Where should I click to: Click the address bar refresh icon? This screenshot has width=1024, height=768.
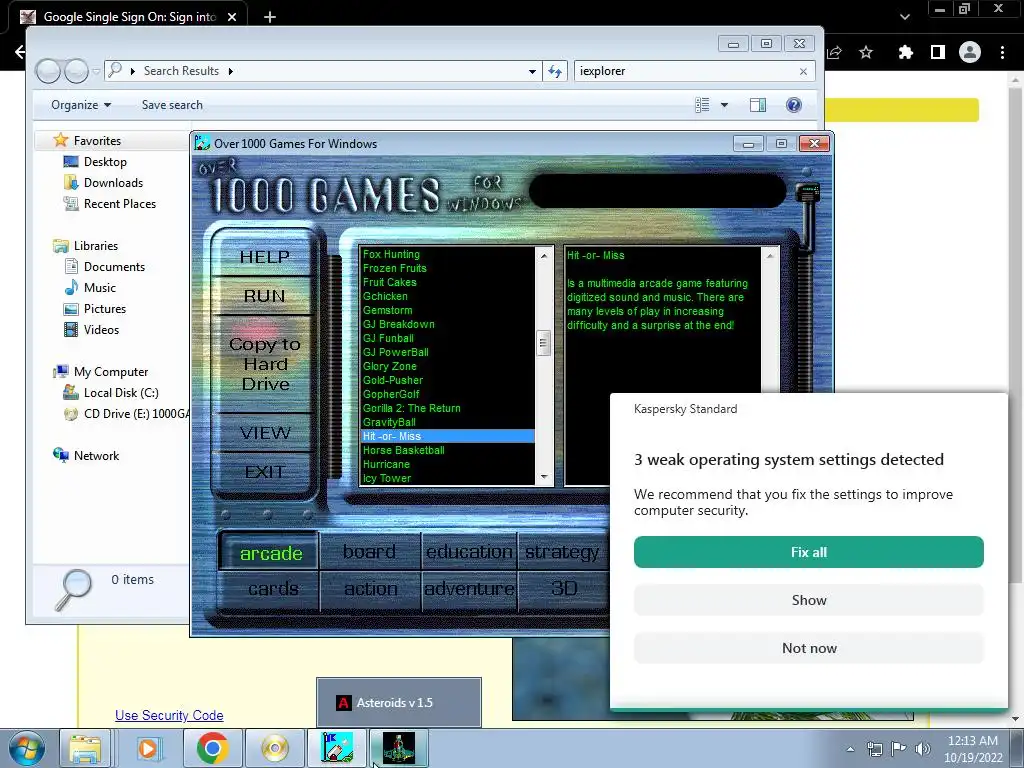click(555, 71)
